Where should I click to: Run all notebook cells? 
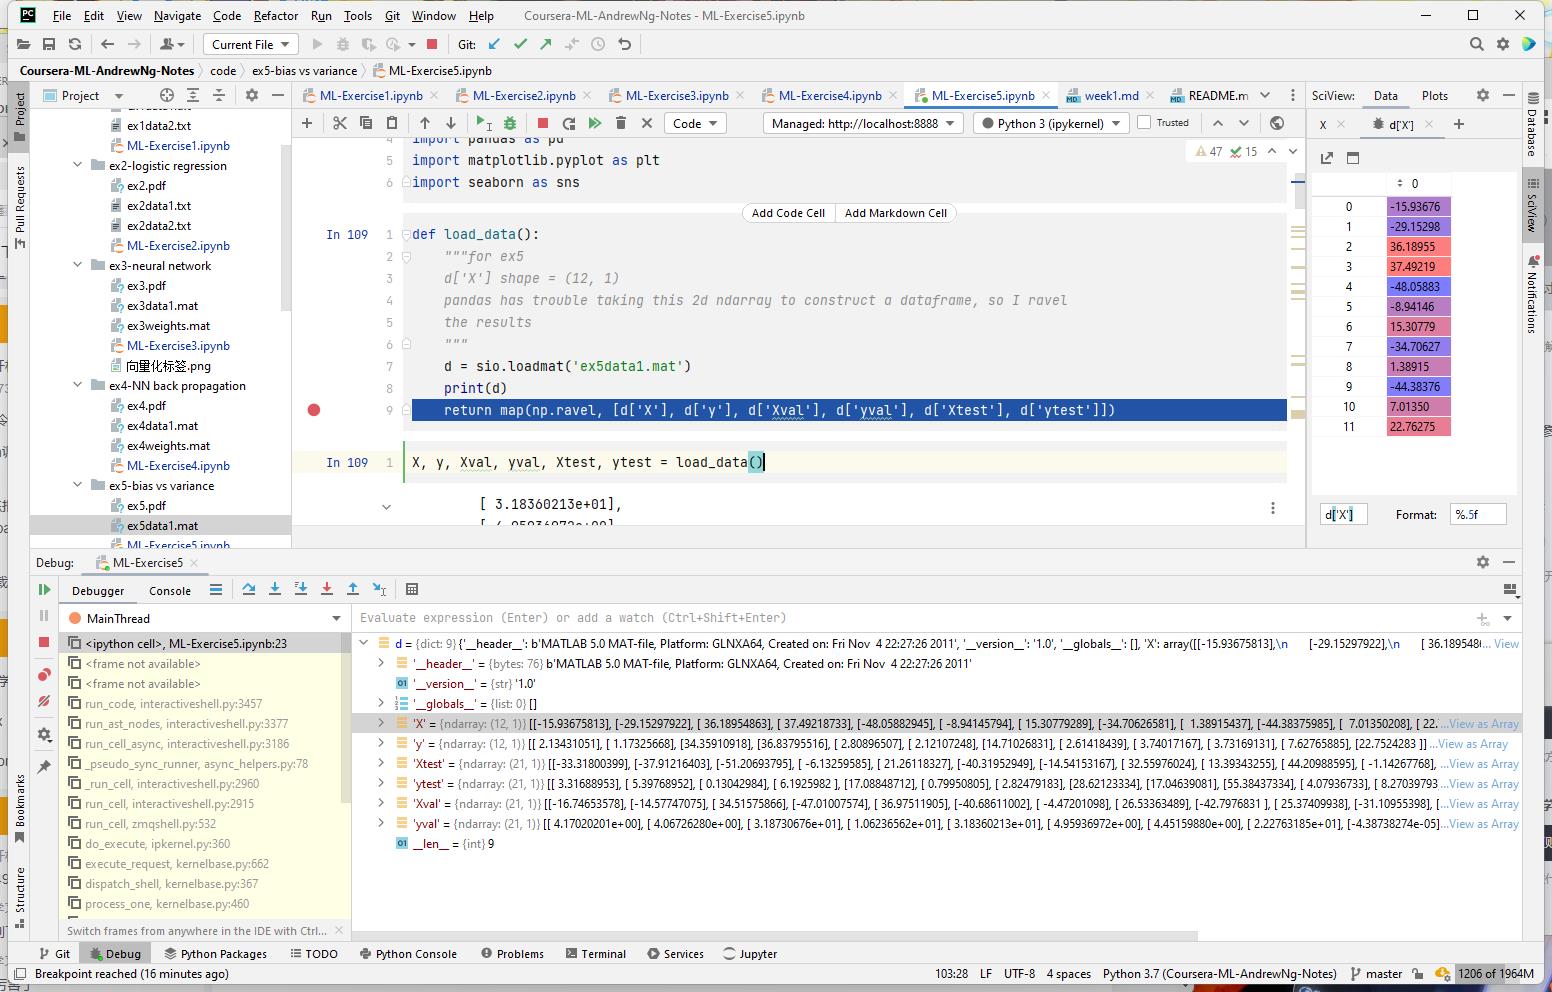(595, 123)
